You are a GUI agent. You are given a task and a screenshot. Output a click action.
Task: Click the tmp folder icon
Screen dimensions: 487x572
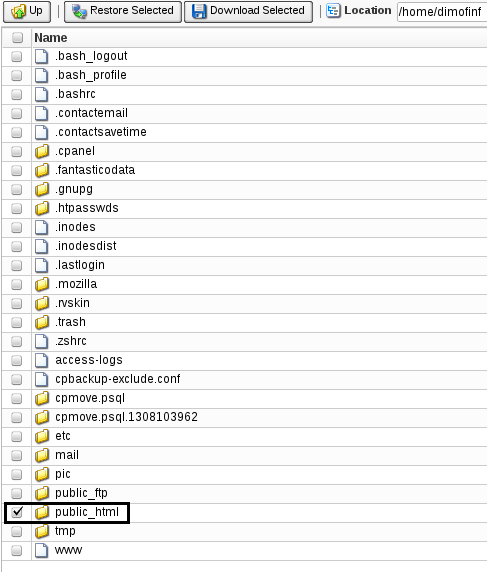pos(42,532)
